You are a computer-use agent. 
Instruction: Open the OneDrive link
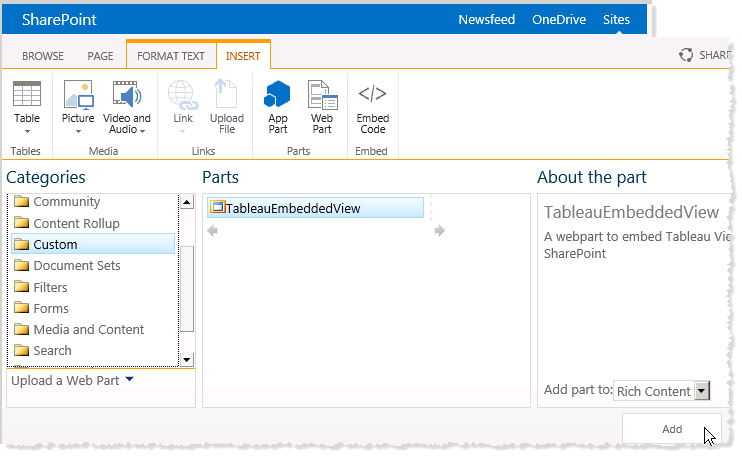(x=559, y=19)
